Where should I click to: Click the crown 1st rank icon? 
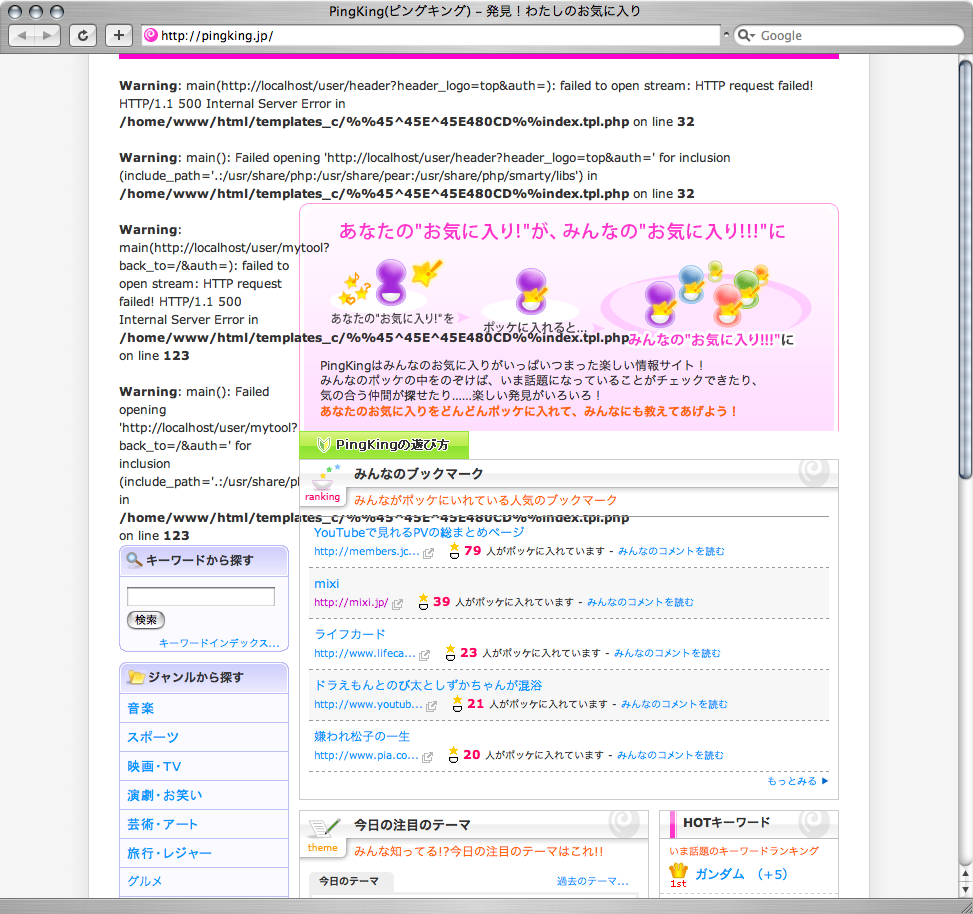(x=679, y=874)
